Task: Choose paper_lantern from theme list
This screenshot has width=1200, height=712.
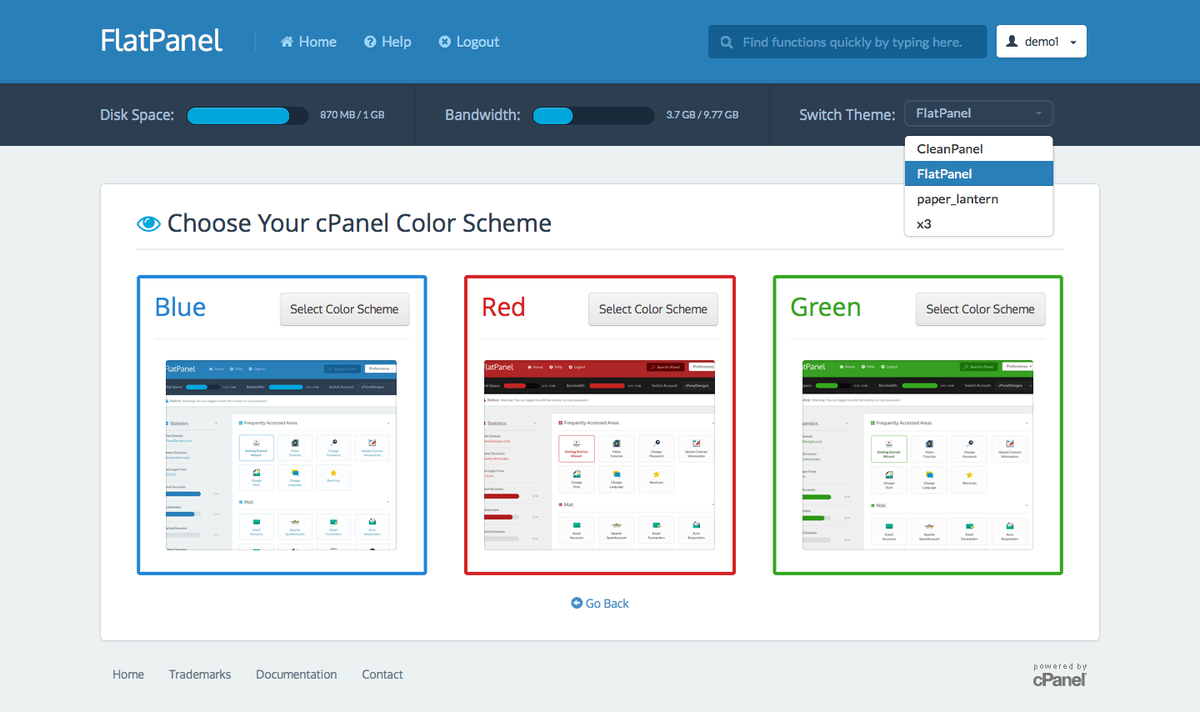Action: coord(978,199)
